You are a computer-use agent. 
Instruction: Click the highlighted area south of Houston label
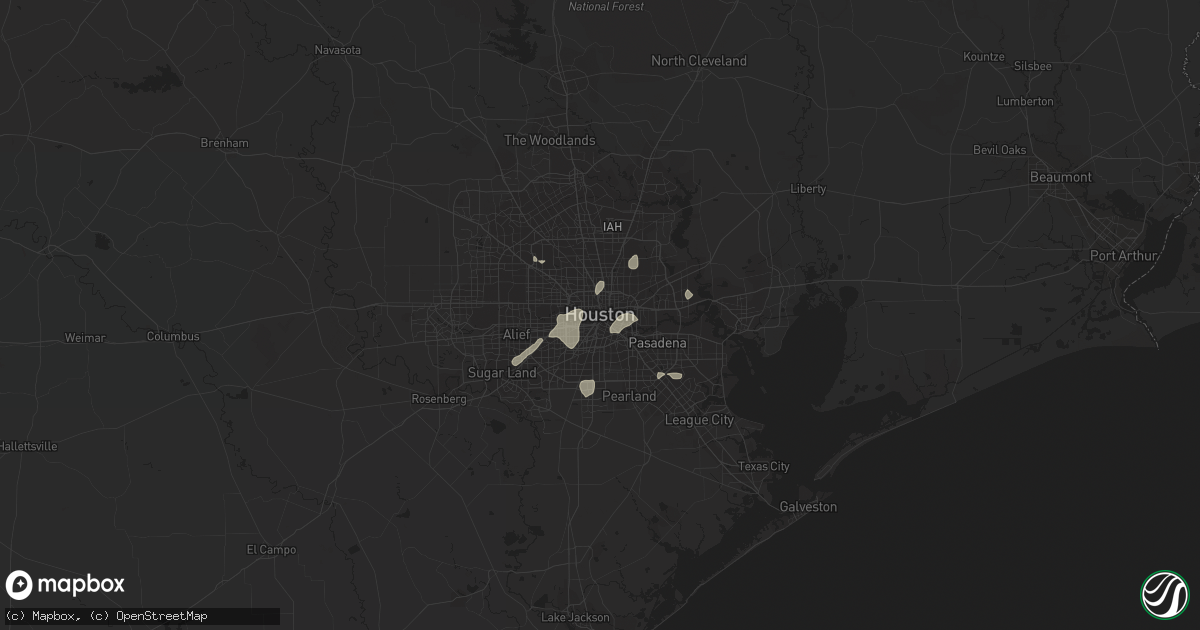pos(565,329)
